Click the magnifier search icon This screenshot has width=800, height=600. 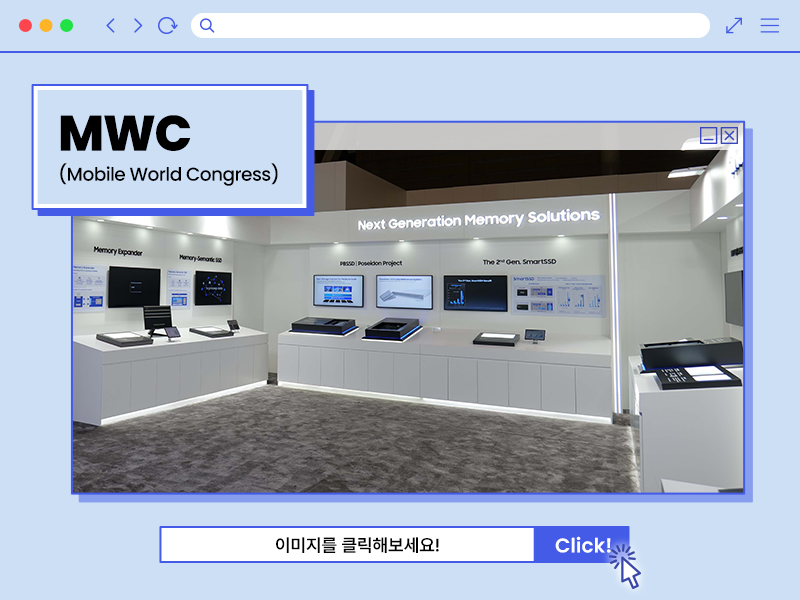pos(207,26)
